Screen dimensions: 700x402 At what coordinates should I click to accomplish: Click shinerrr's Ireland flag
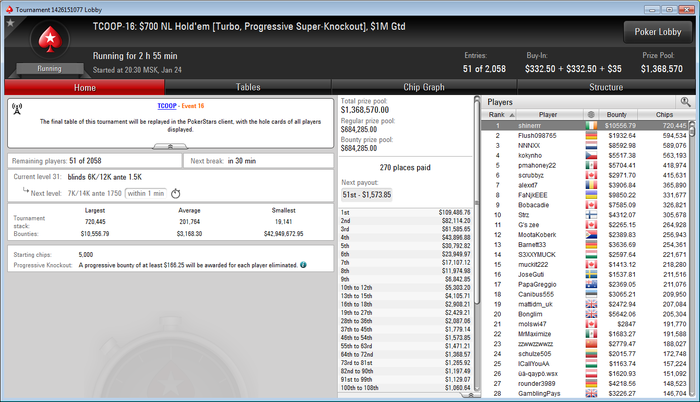(x=591, y=126)
